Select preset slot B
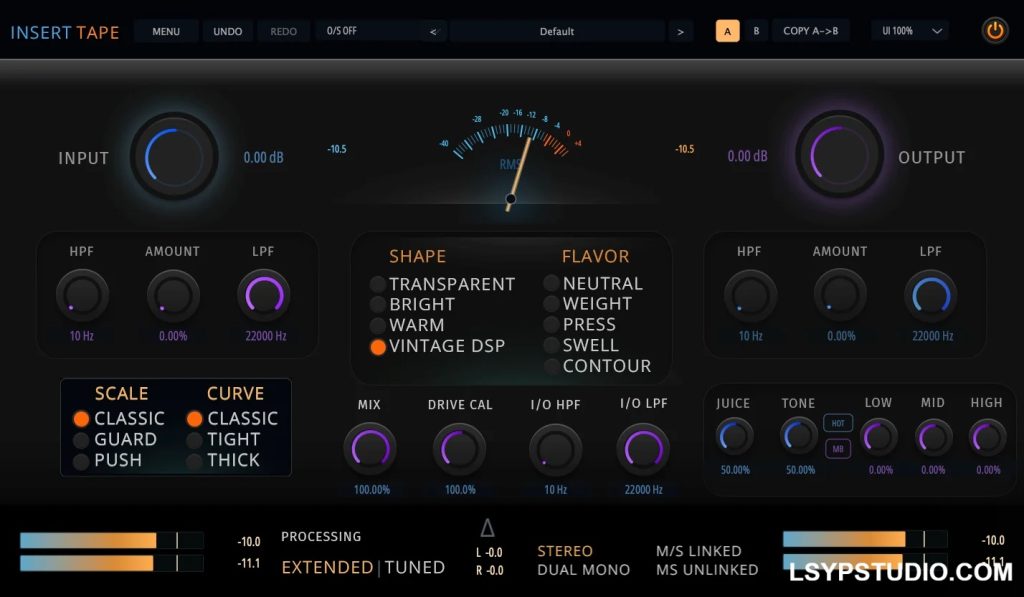 coord(756,31)
